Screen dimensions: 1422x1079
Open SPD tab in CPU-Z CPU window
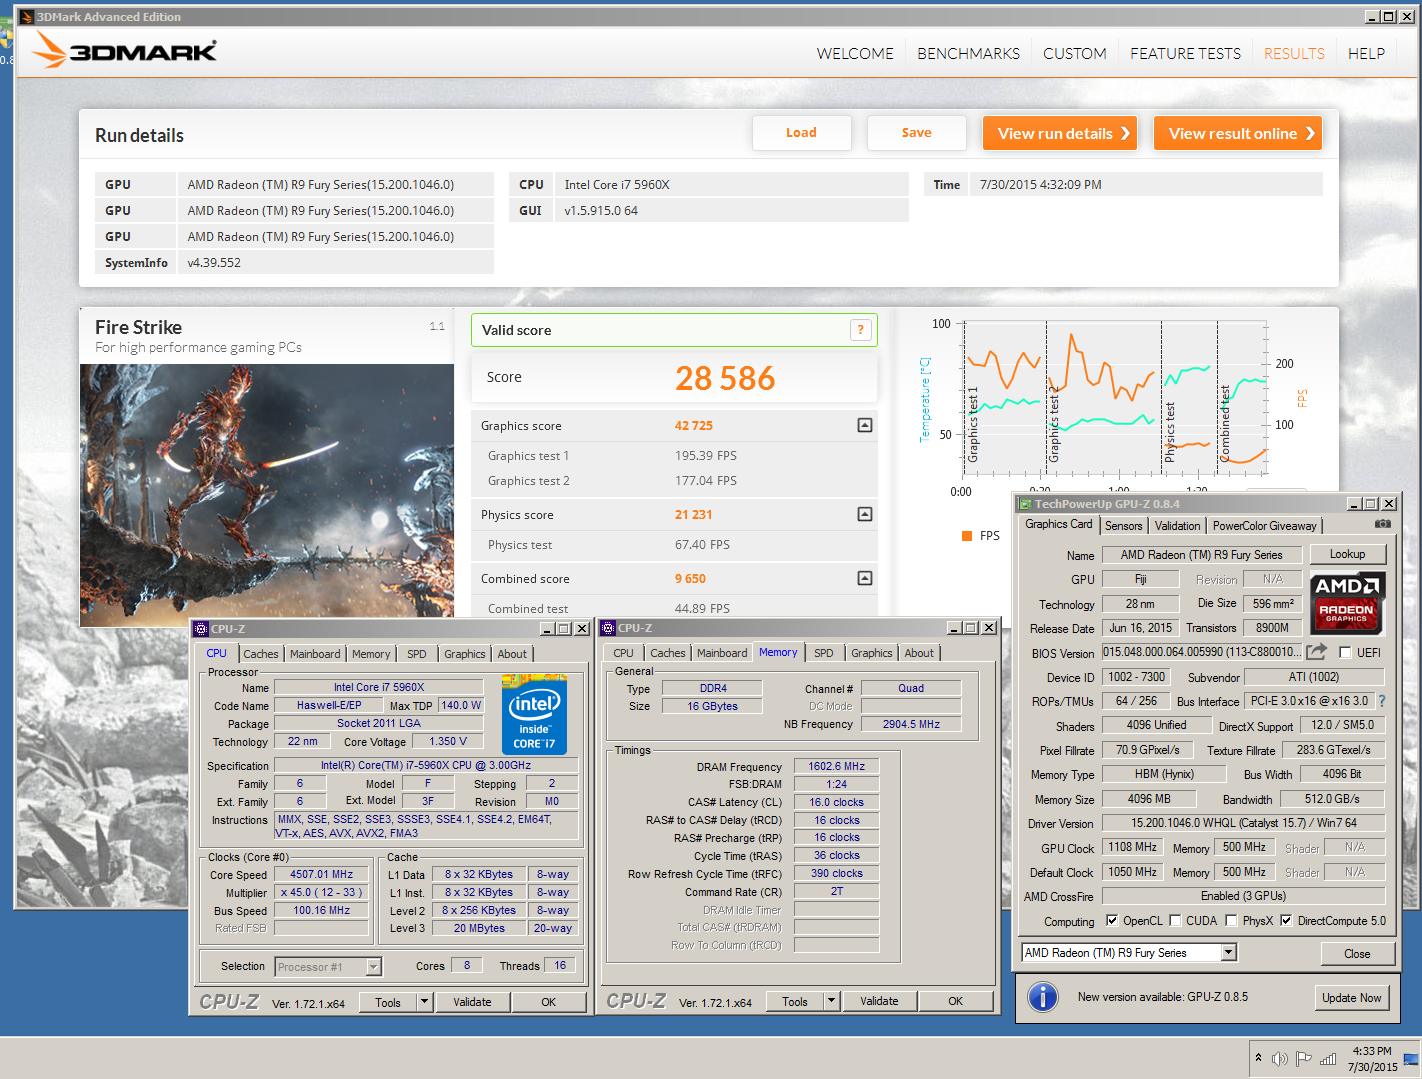coord(416,654)
